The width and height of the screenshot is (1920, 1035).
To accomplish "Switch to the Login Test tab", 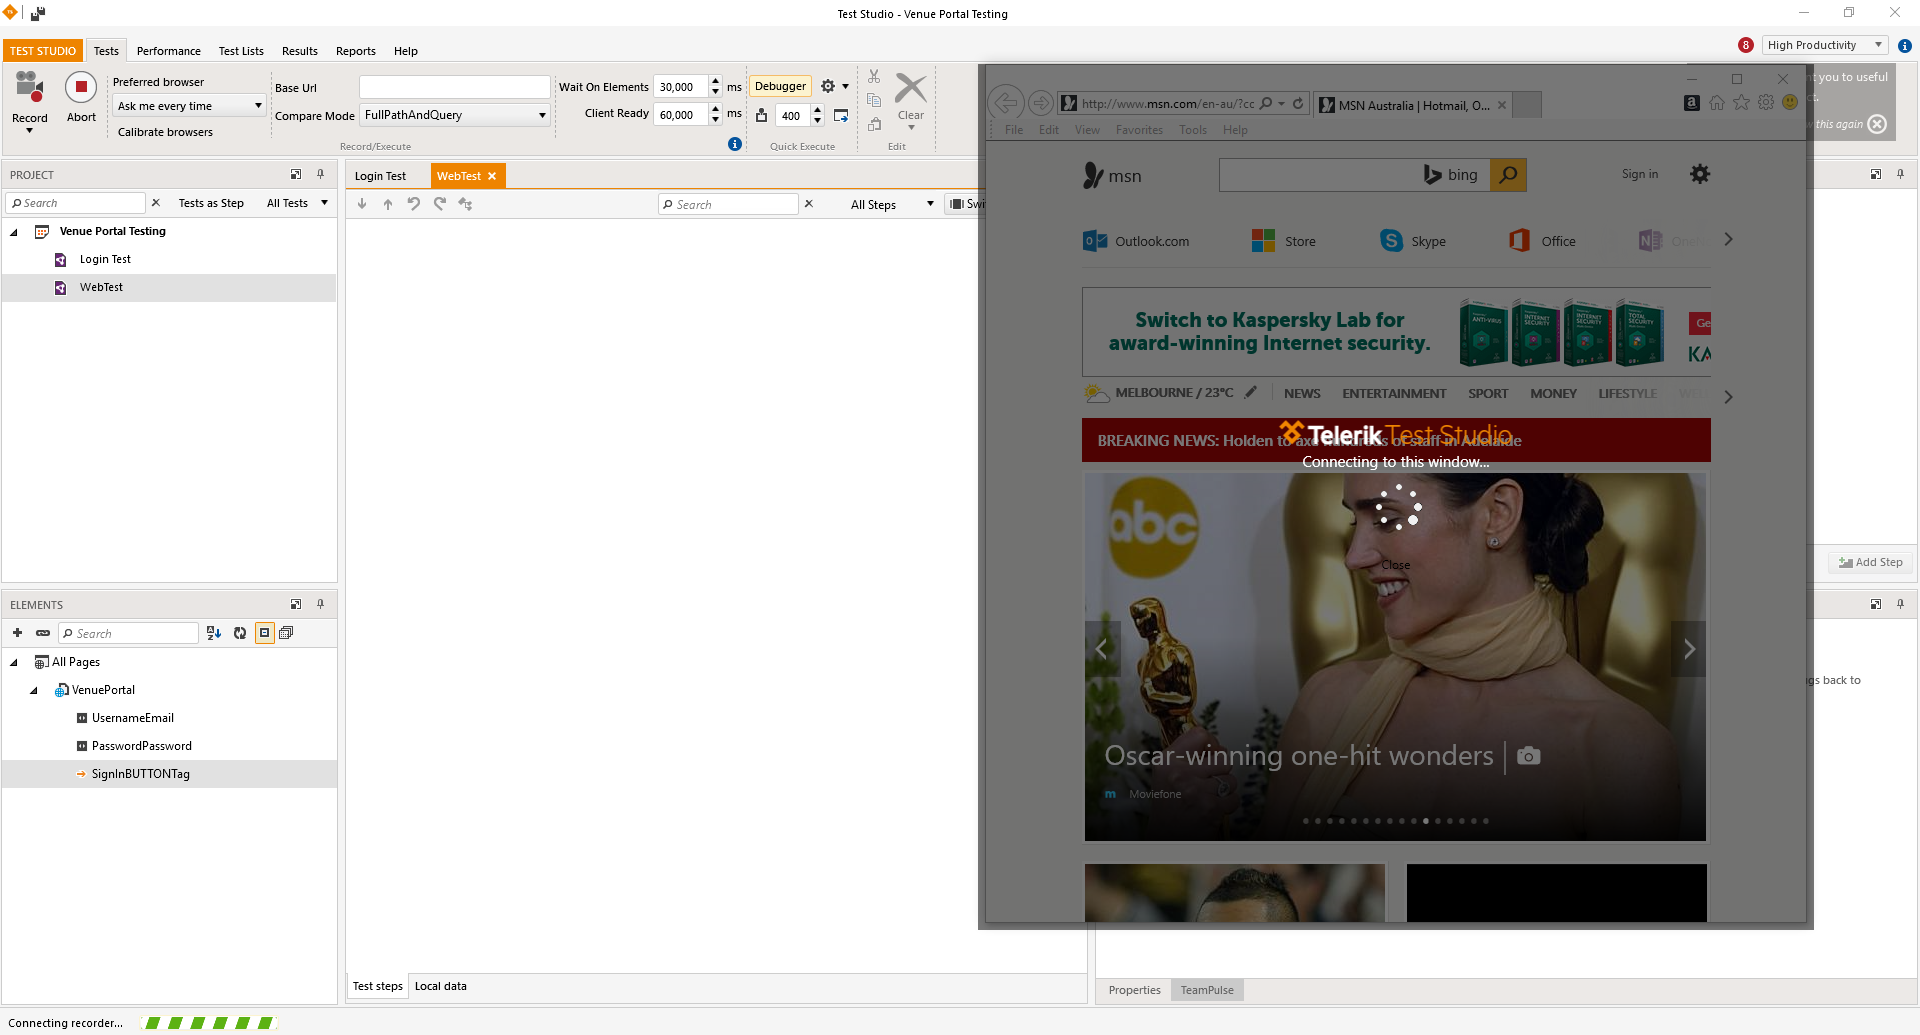I will [x=380, y=176].
